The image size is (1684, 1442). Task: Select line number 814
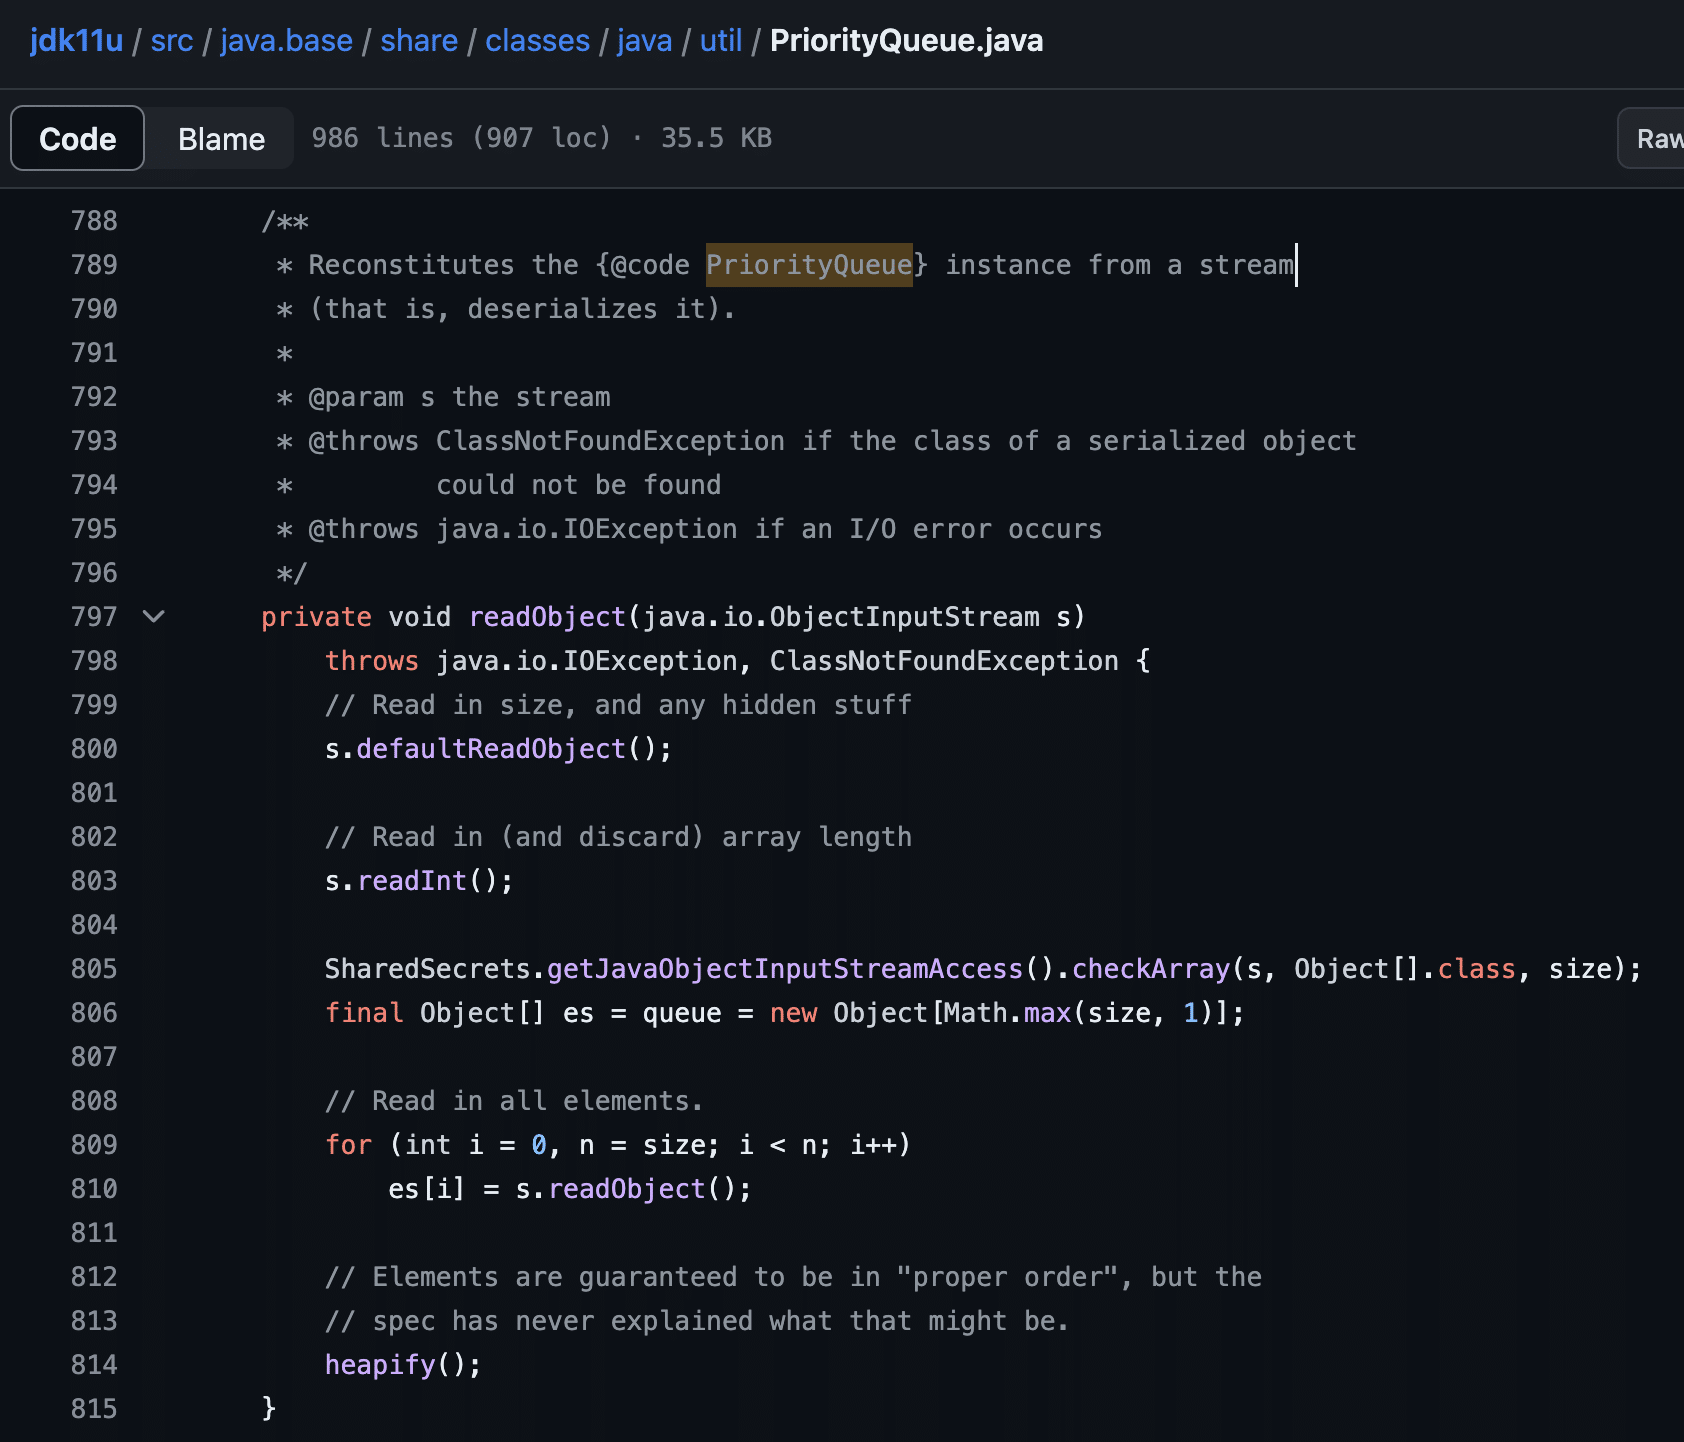click(94, 1364)
